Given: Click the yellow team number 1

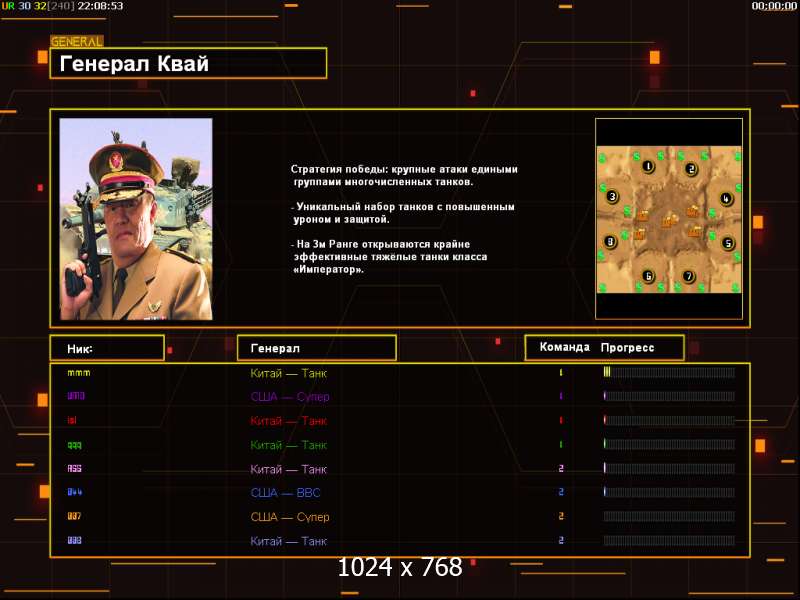Looking at the screenshot, I should coord(561,372).
